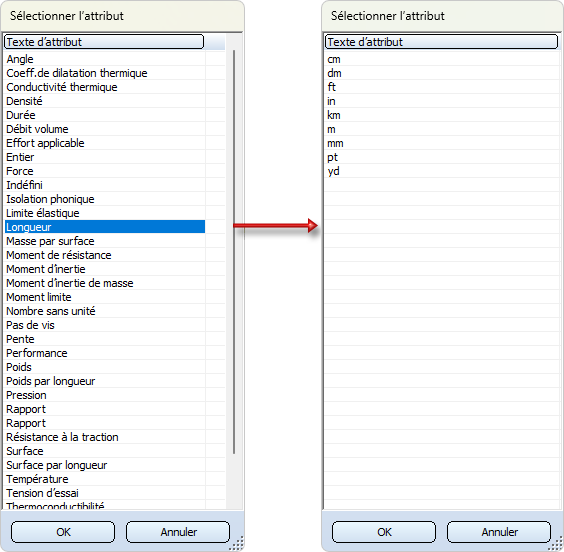Choose the mm unit
Screen dimensions: 564x552
click(x=442, y=143)
